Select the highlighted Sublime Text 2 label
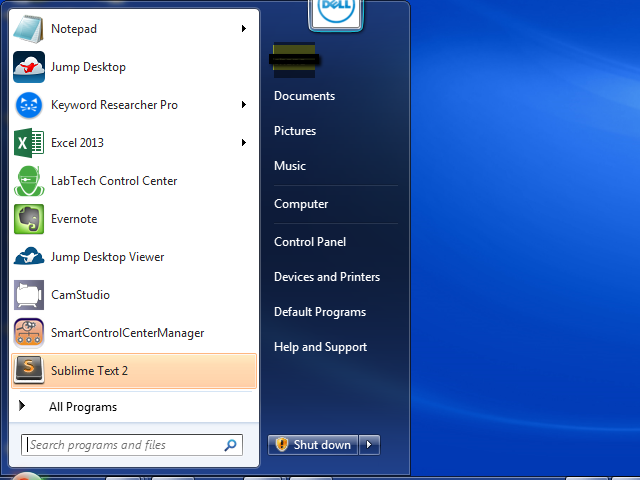This screenshot has height=480, width=640. pos(89,371)
